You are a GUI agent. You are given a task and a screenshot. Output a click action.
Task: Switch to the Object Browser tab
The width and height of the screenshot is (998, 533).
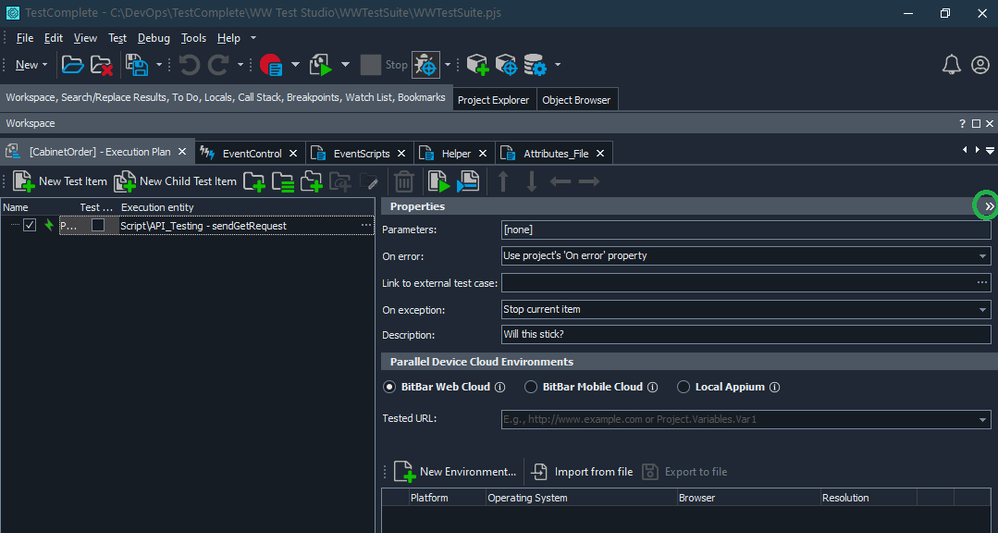(576, 100)
